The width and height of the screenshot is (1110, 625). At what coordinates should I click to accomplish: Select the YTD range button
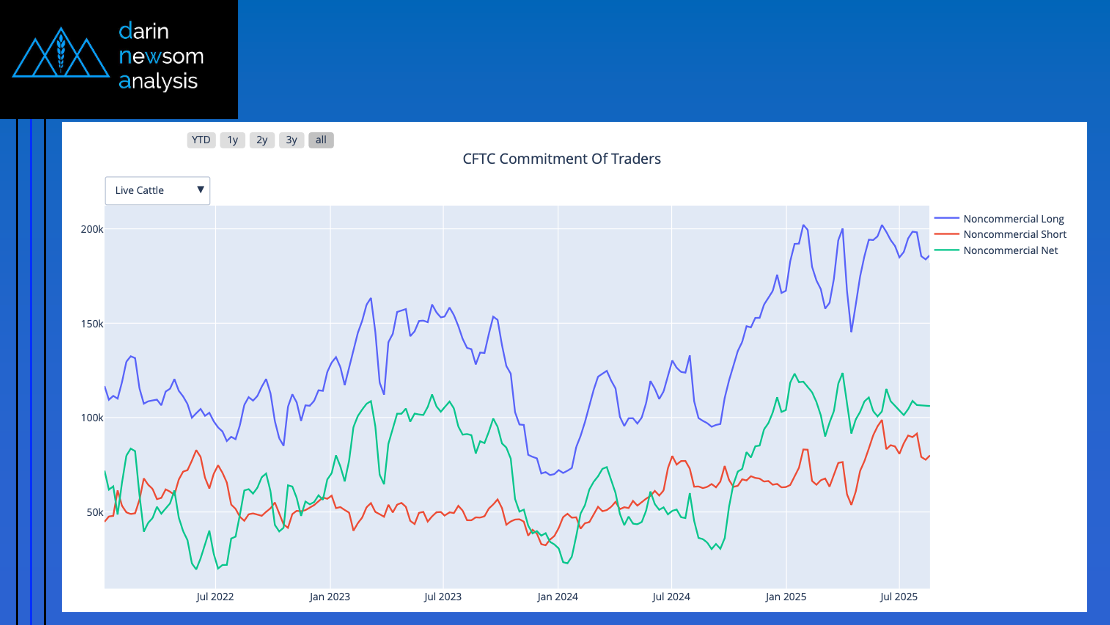point(201,140)
